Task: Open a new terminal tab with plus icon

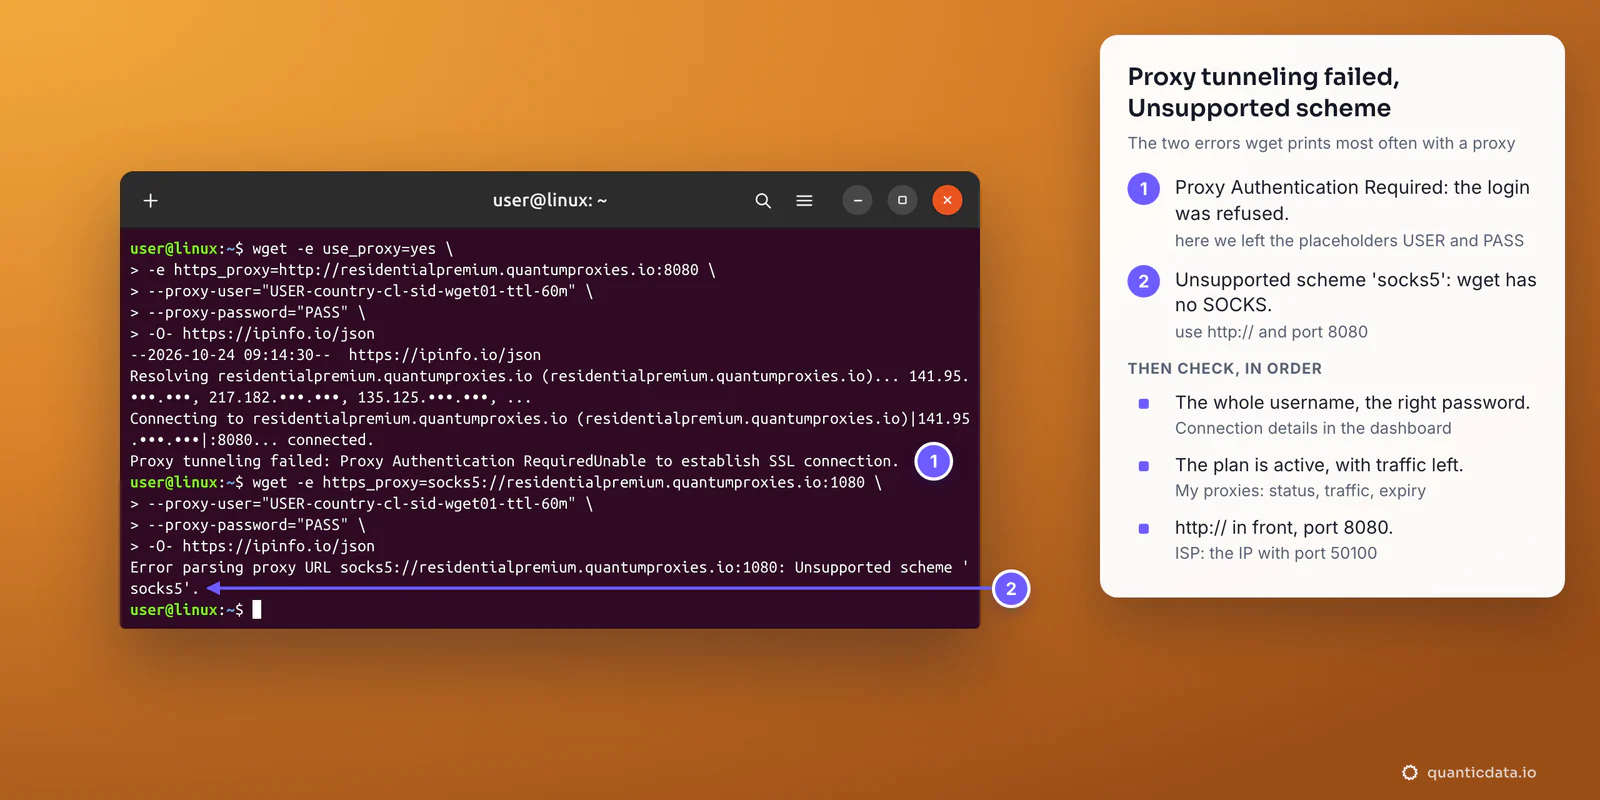Action: pyautogui.click(x=151, y=201)
